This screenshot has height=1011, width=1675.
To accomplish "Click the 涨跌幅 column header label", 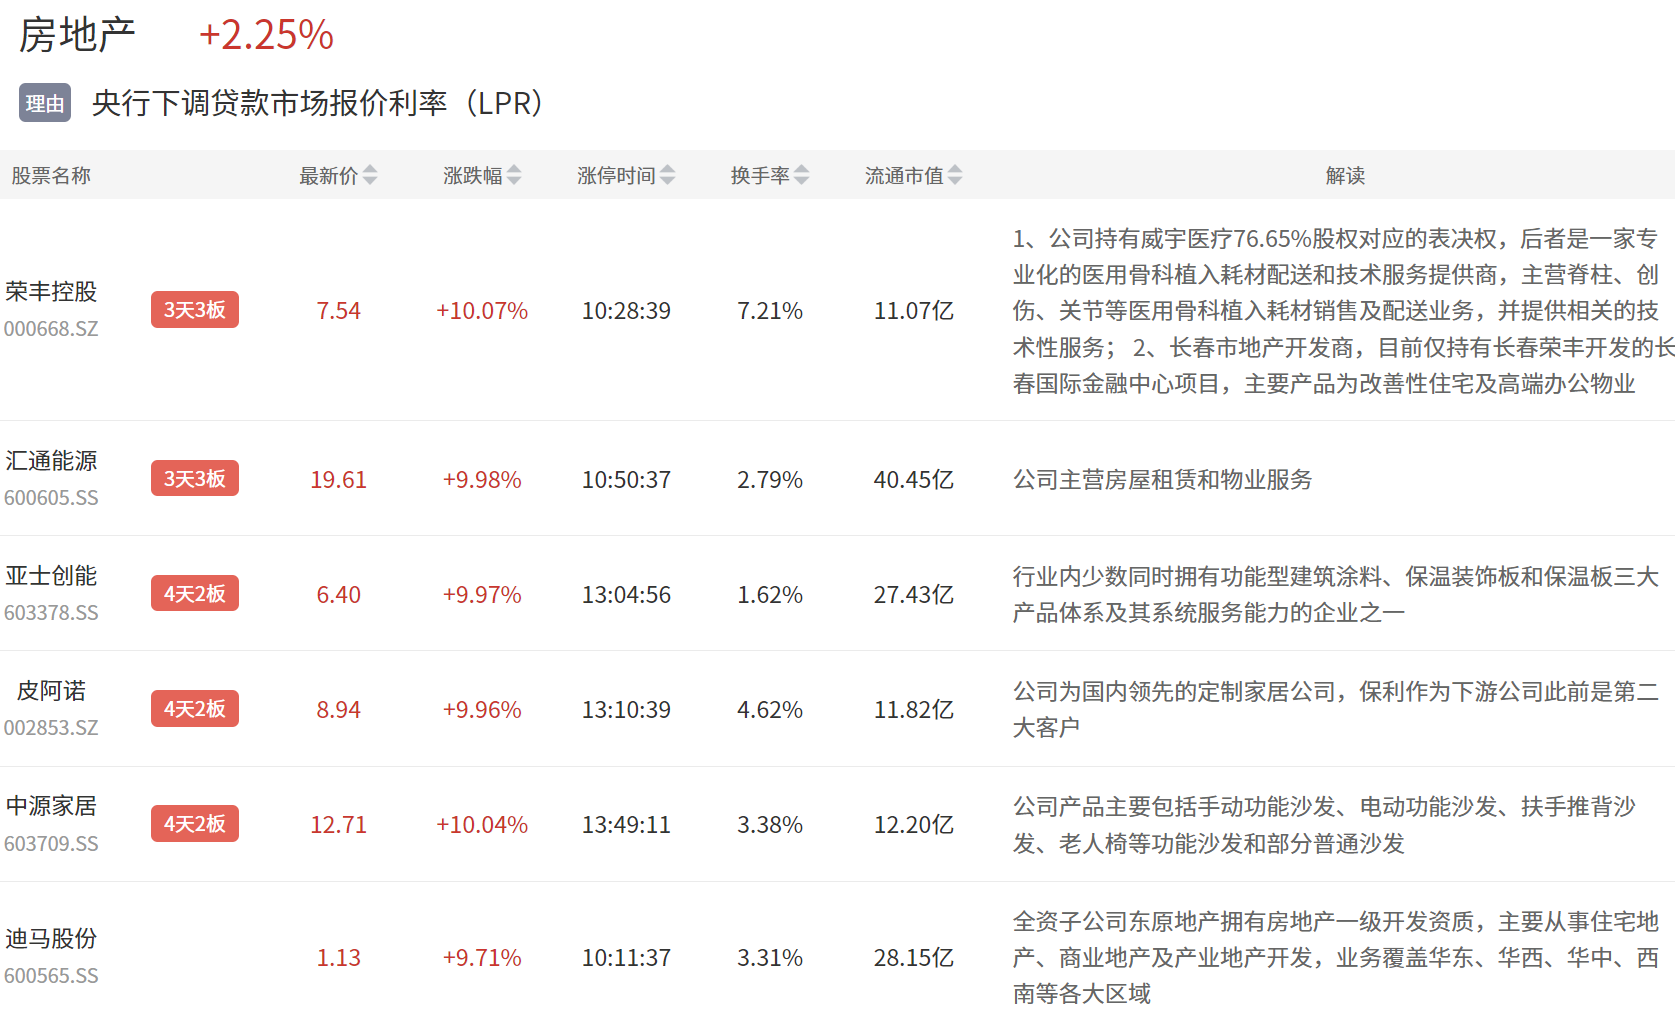I will coord(473,176).
